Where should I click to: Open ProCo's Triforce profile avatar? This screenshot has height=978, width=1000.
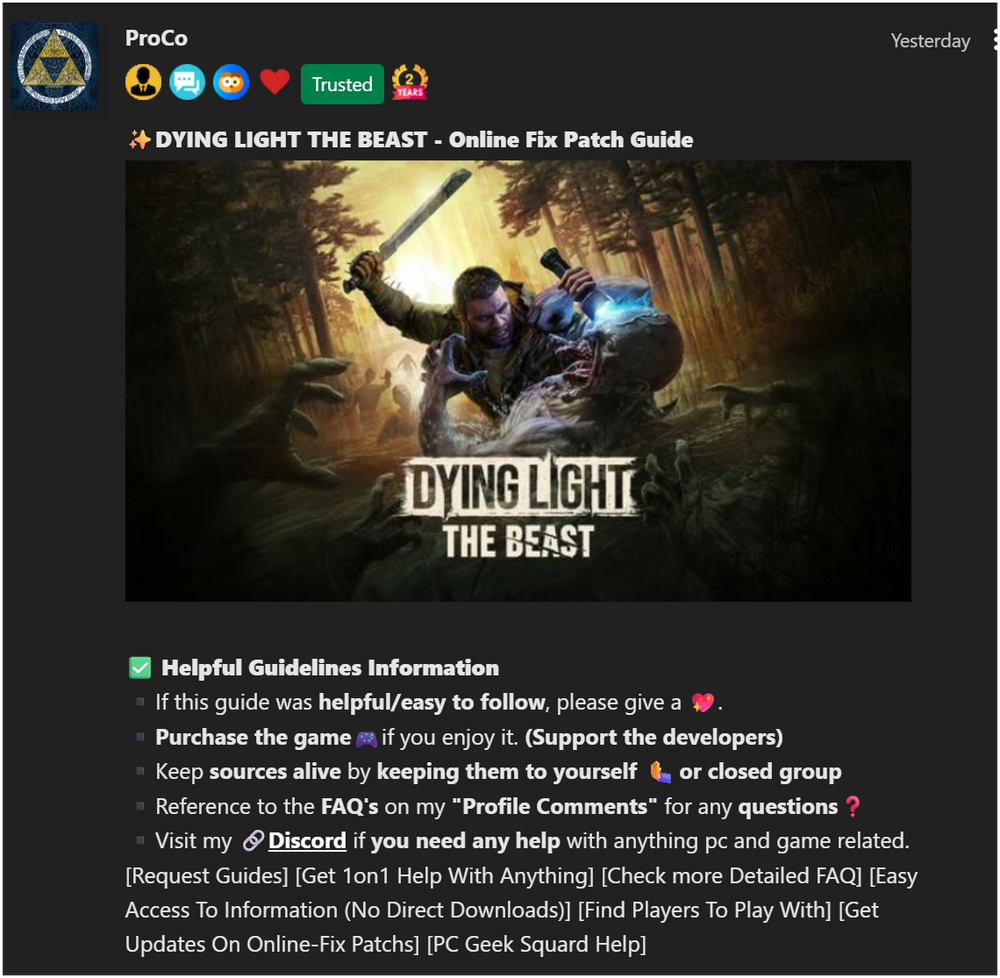tap(54, 66)
